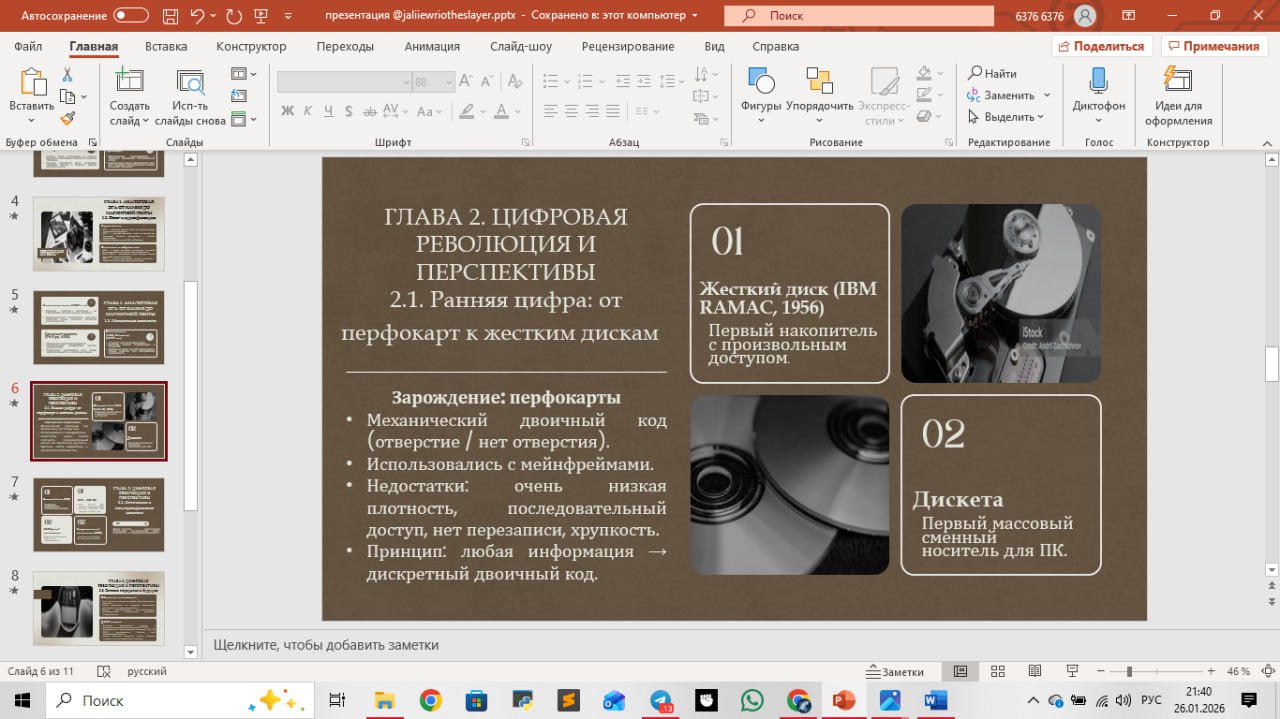Open the Создать слайд dropdown arrow
Screen dimensions: 1280x719
tap(145, 121)
